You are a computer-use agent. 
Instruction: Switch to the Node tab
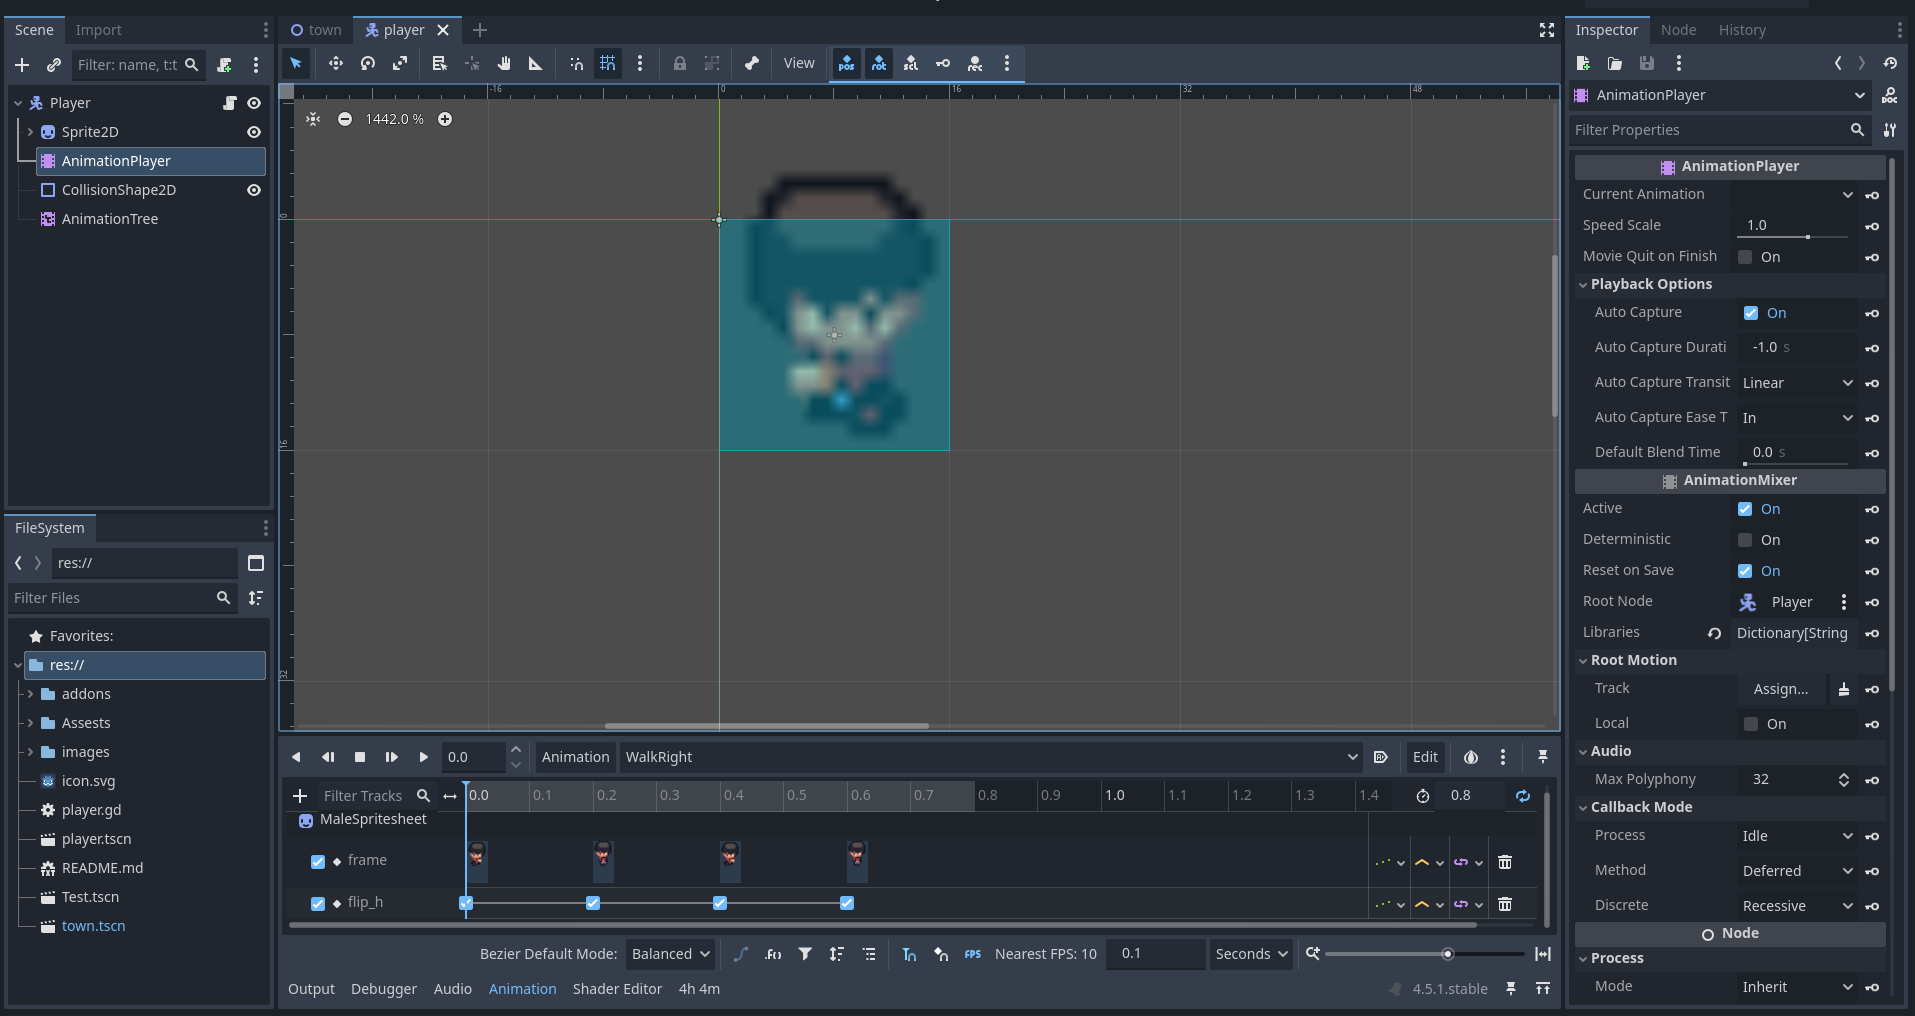coord(1678,30)
